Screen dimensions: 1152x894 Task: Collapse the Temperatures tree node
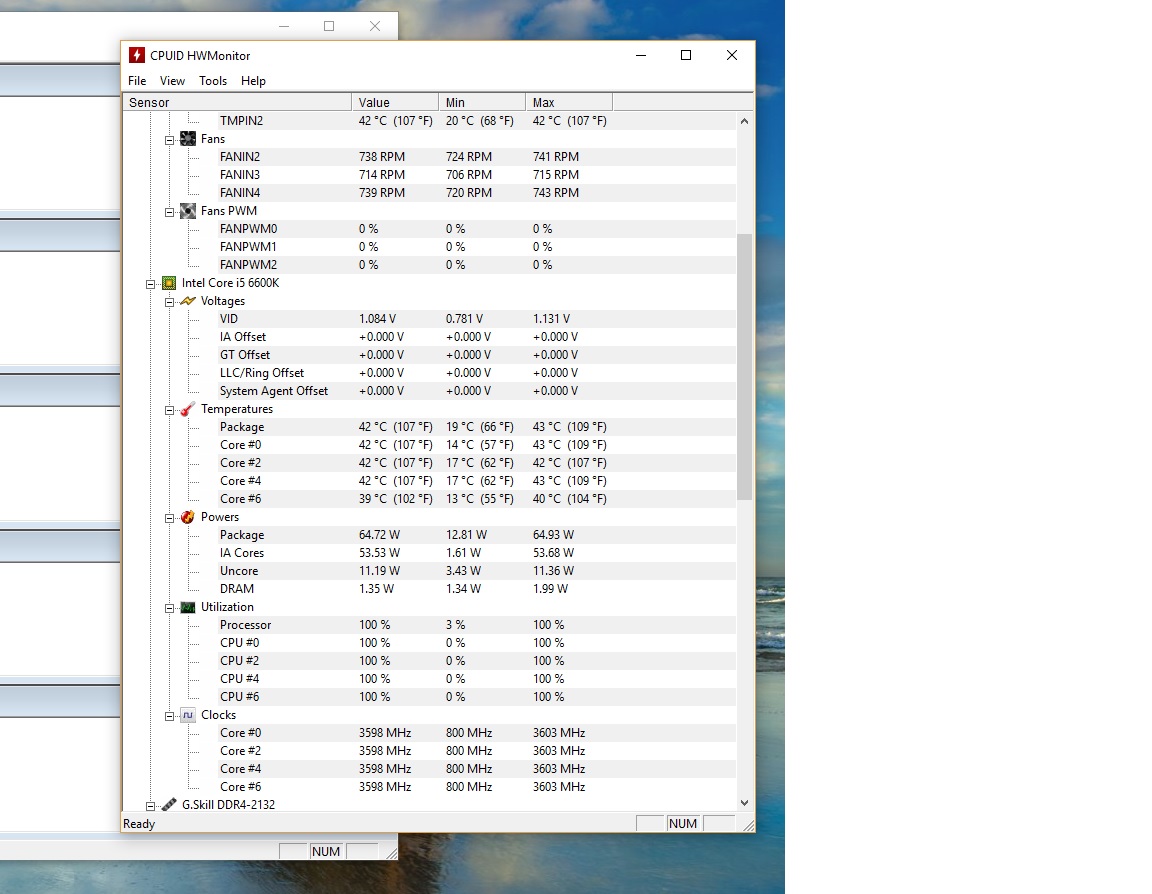[170, 409]
